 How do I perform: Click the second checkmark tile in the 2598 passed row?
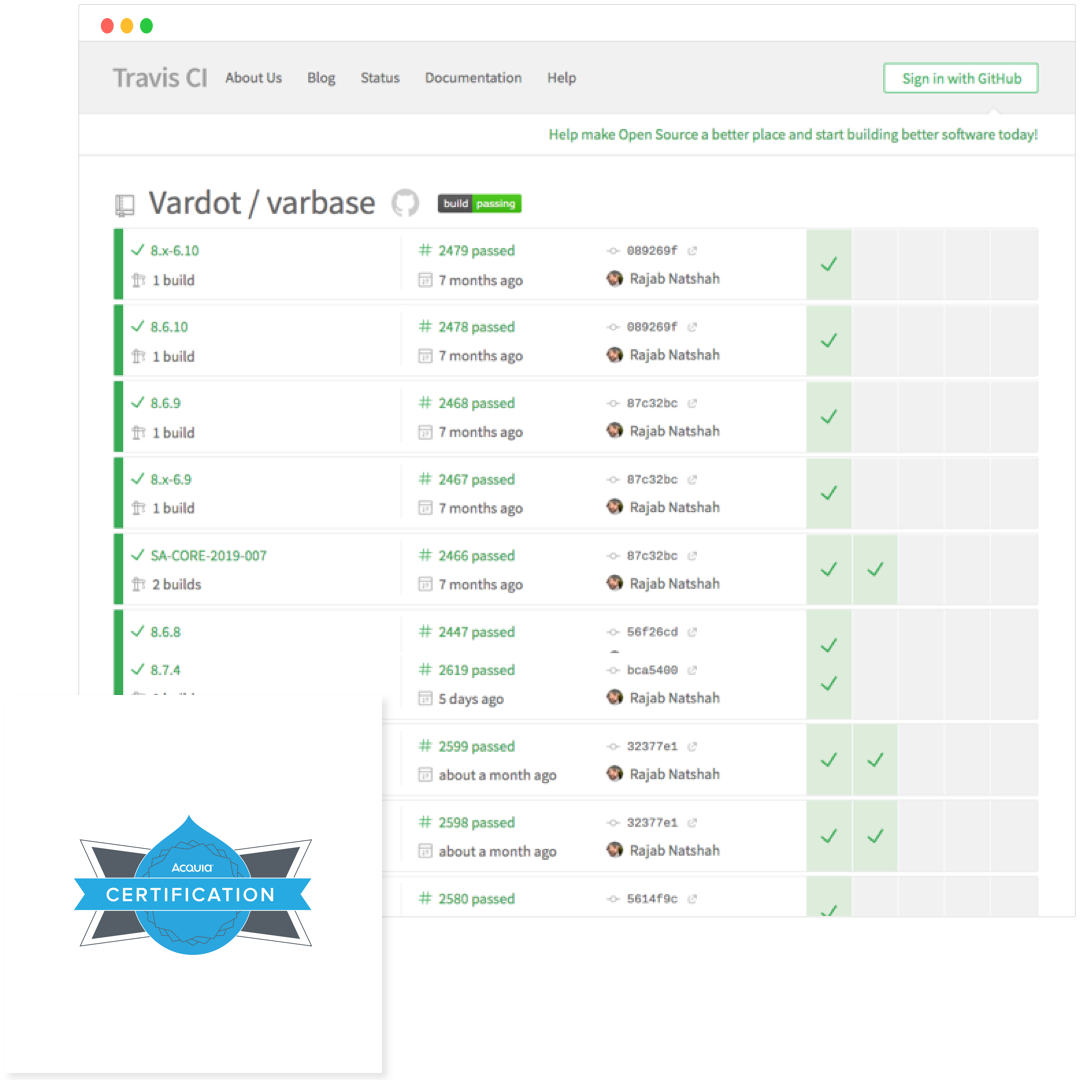click(x=875, y=837)
